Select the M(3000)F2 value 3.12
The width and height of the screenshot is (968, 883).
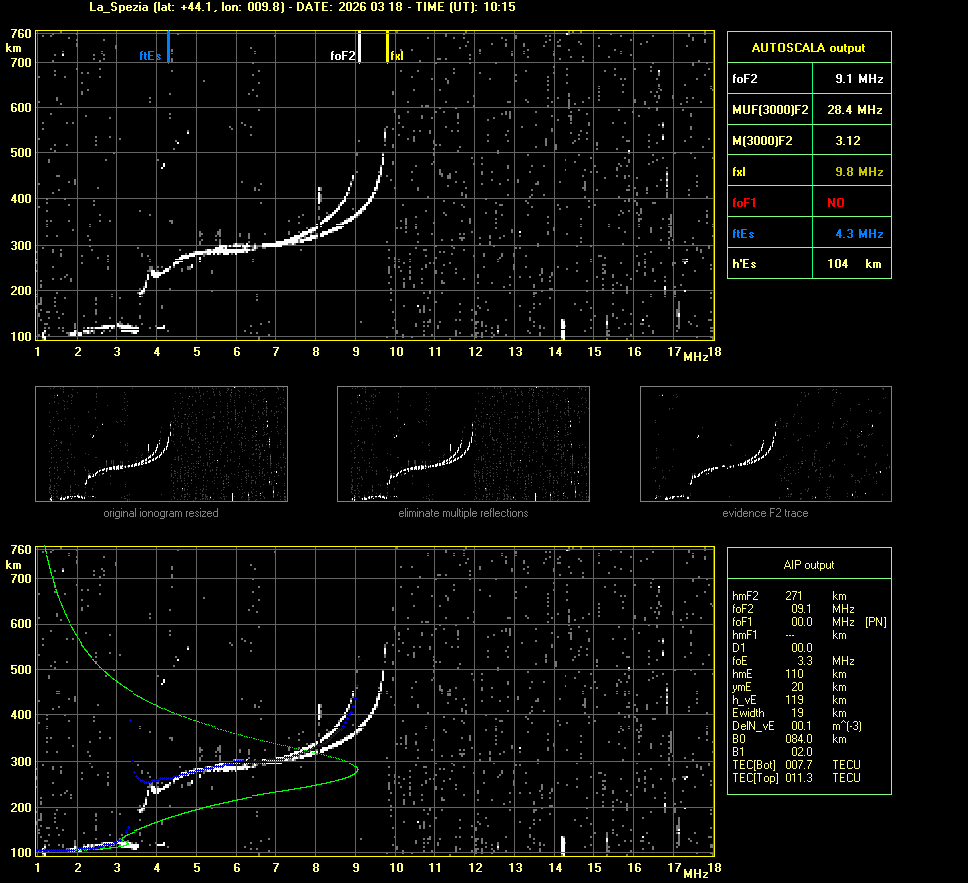tap(848, 141)
